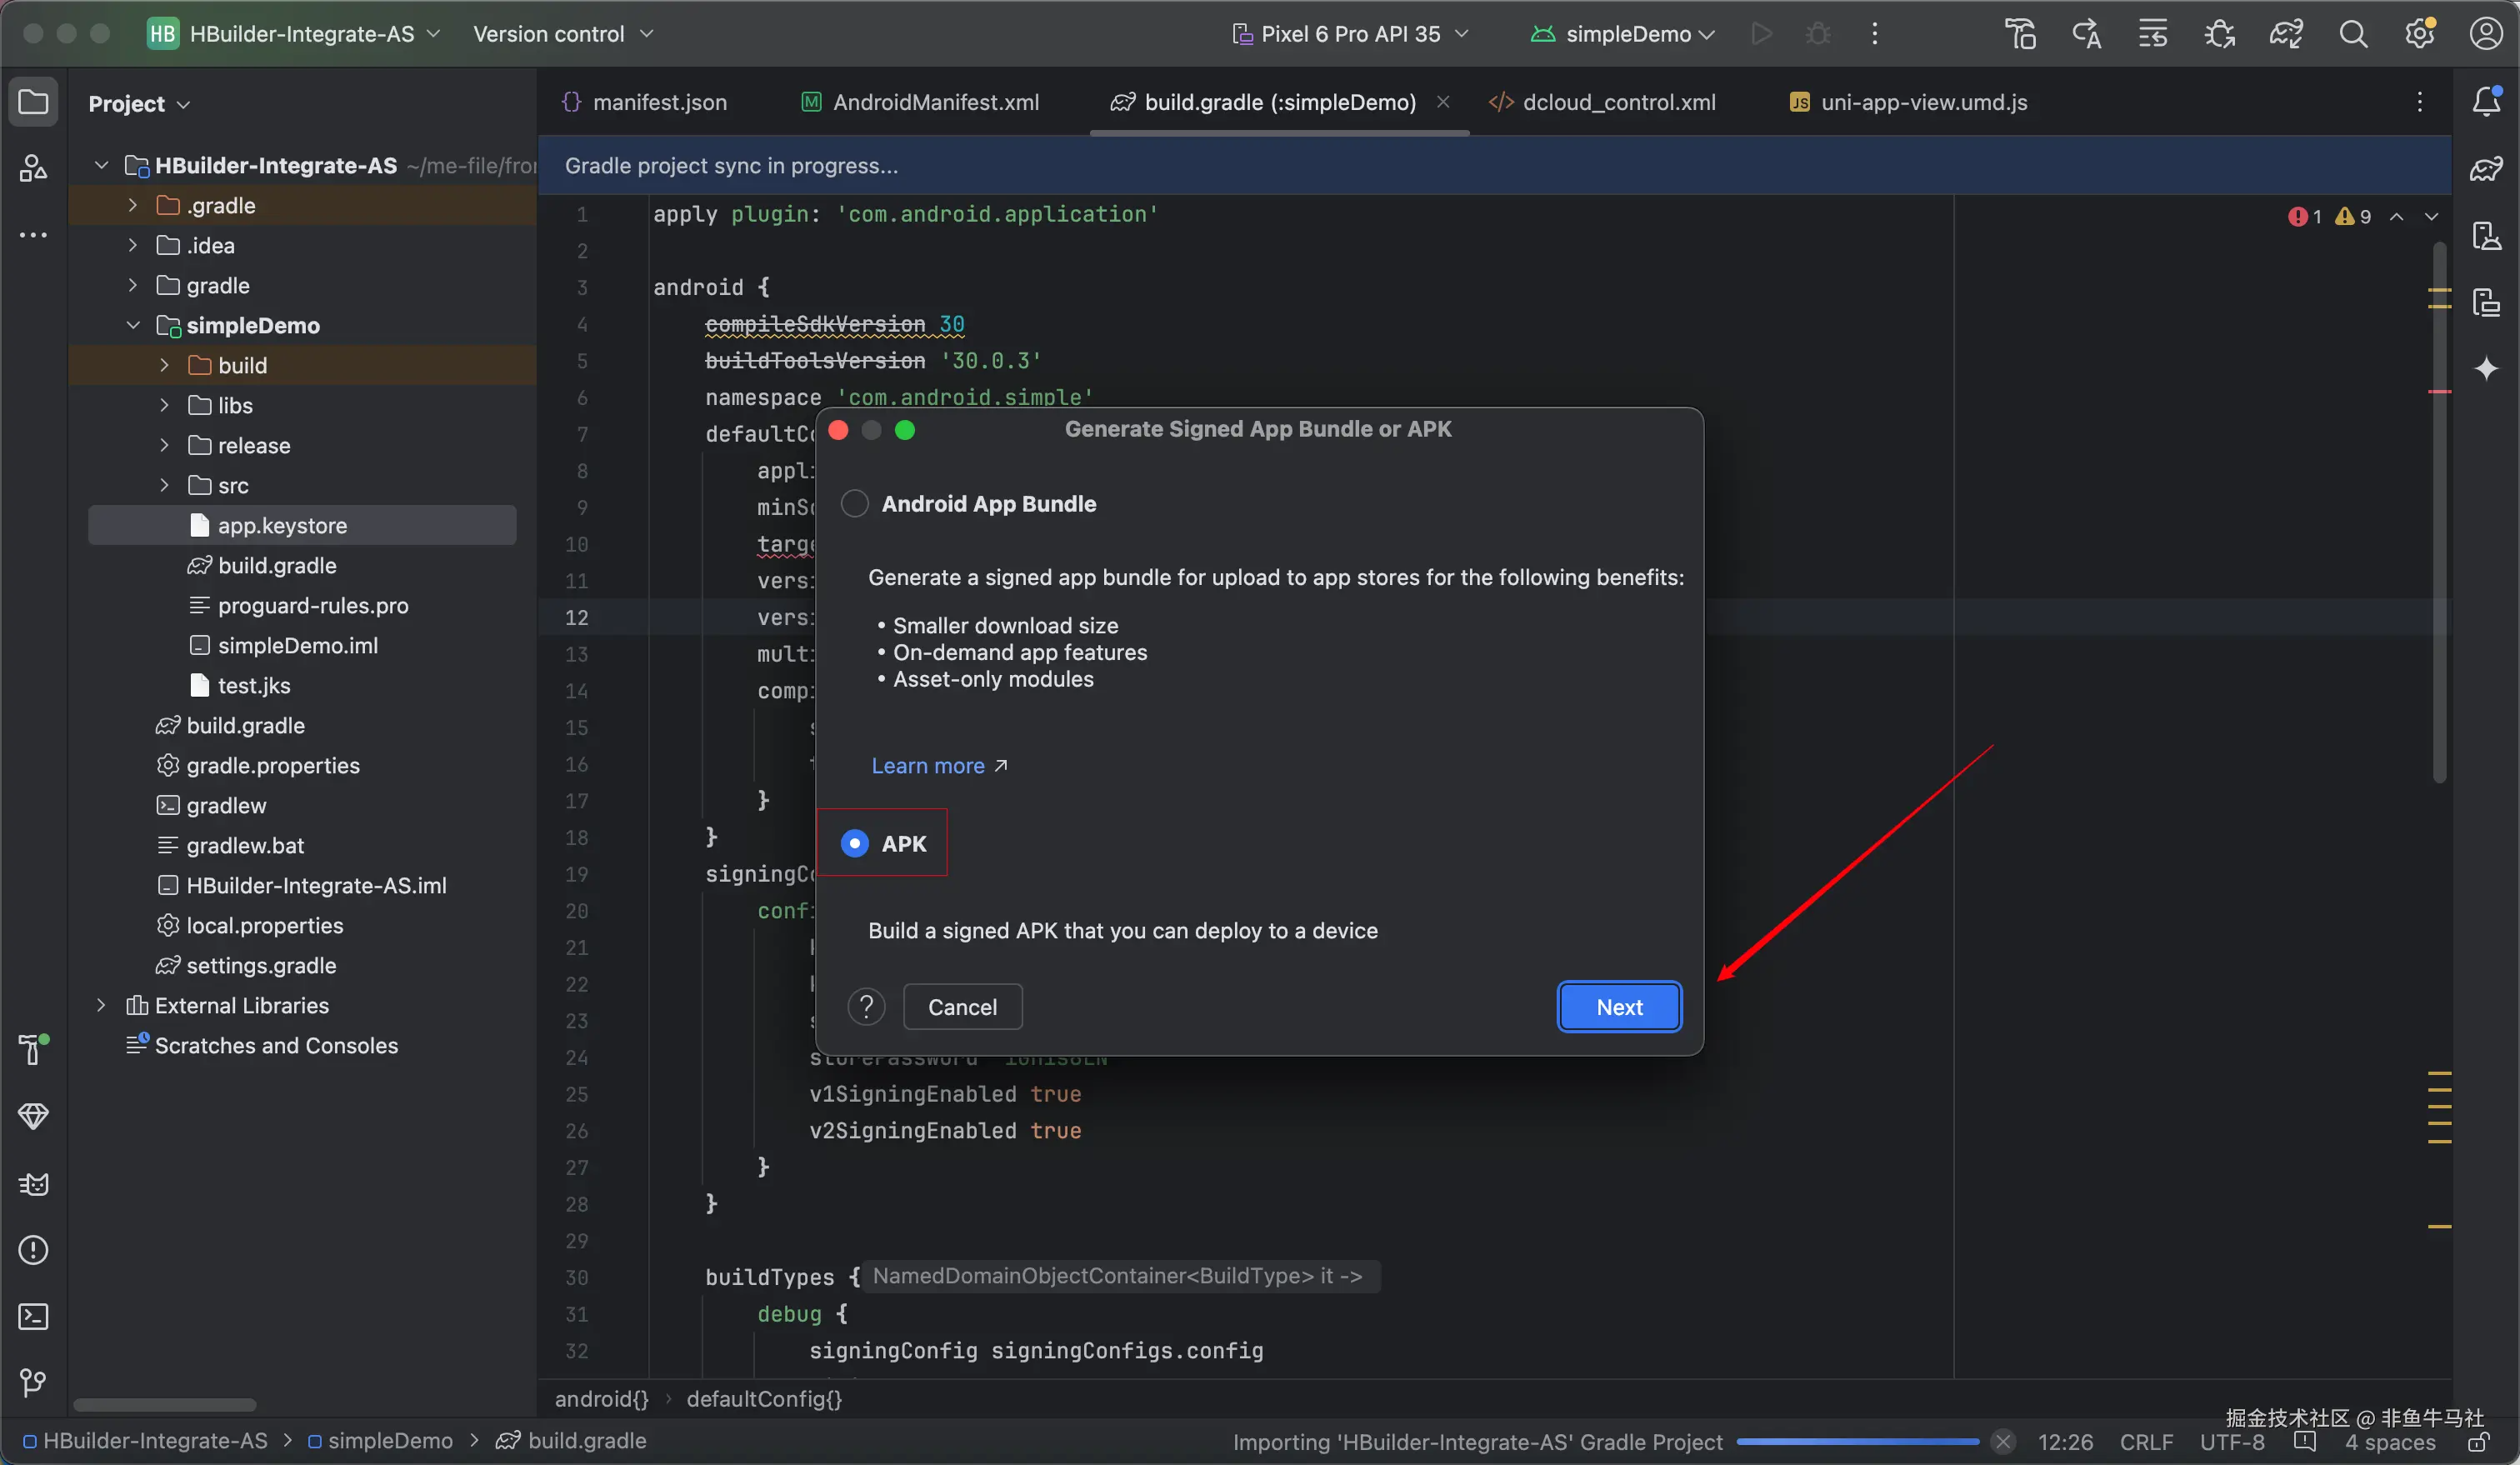Open Search Everywhere magnifier icon
Image resolution: width=2520 pixels, height=1465 pixels.
[x=2353, y=34]
